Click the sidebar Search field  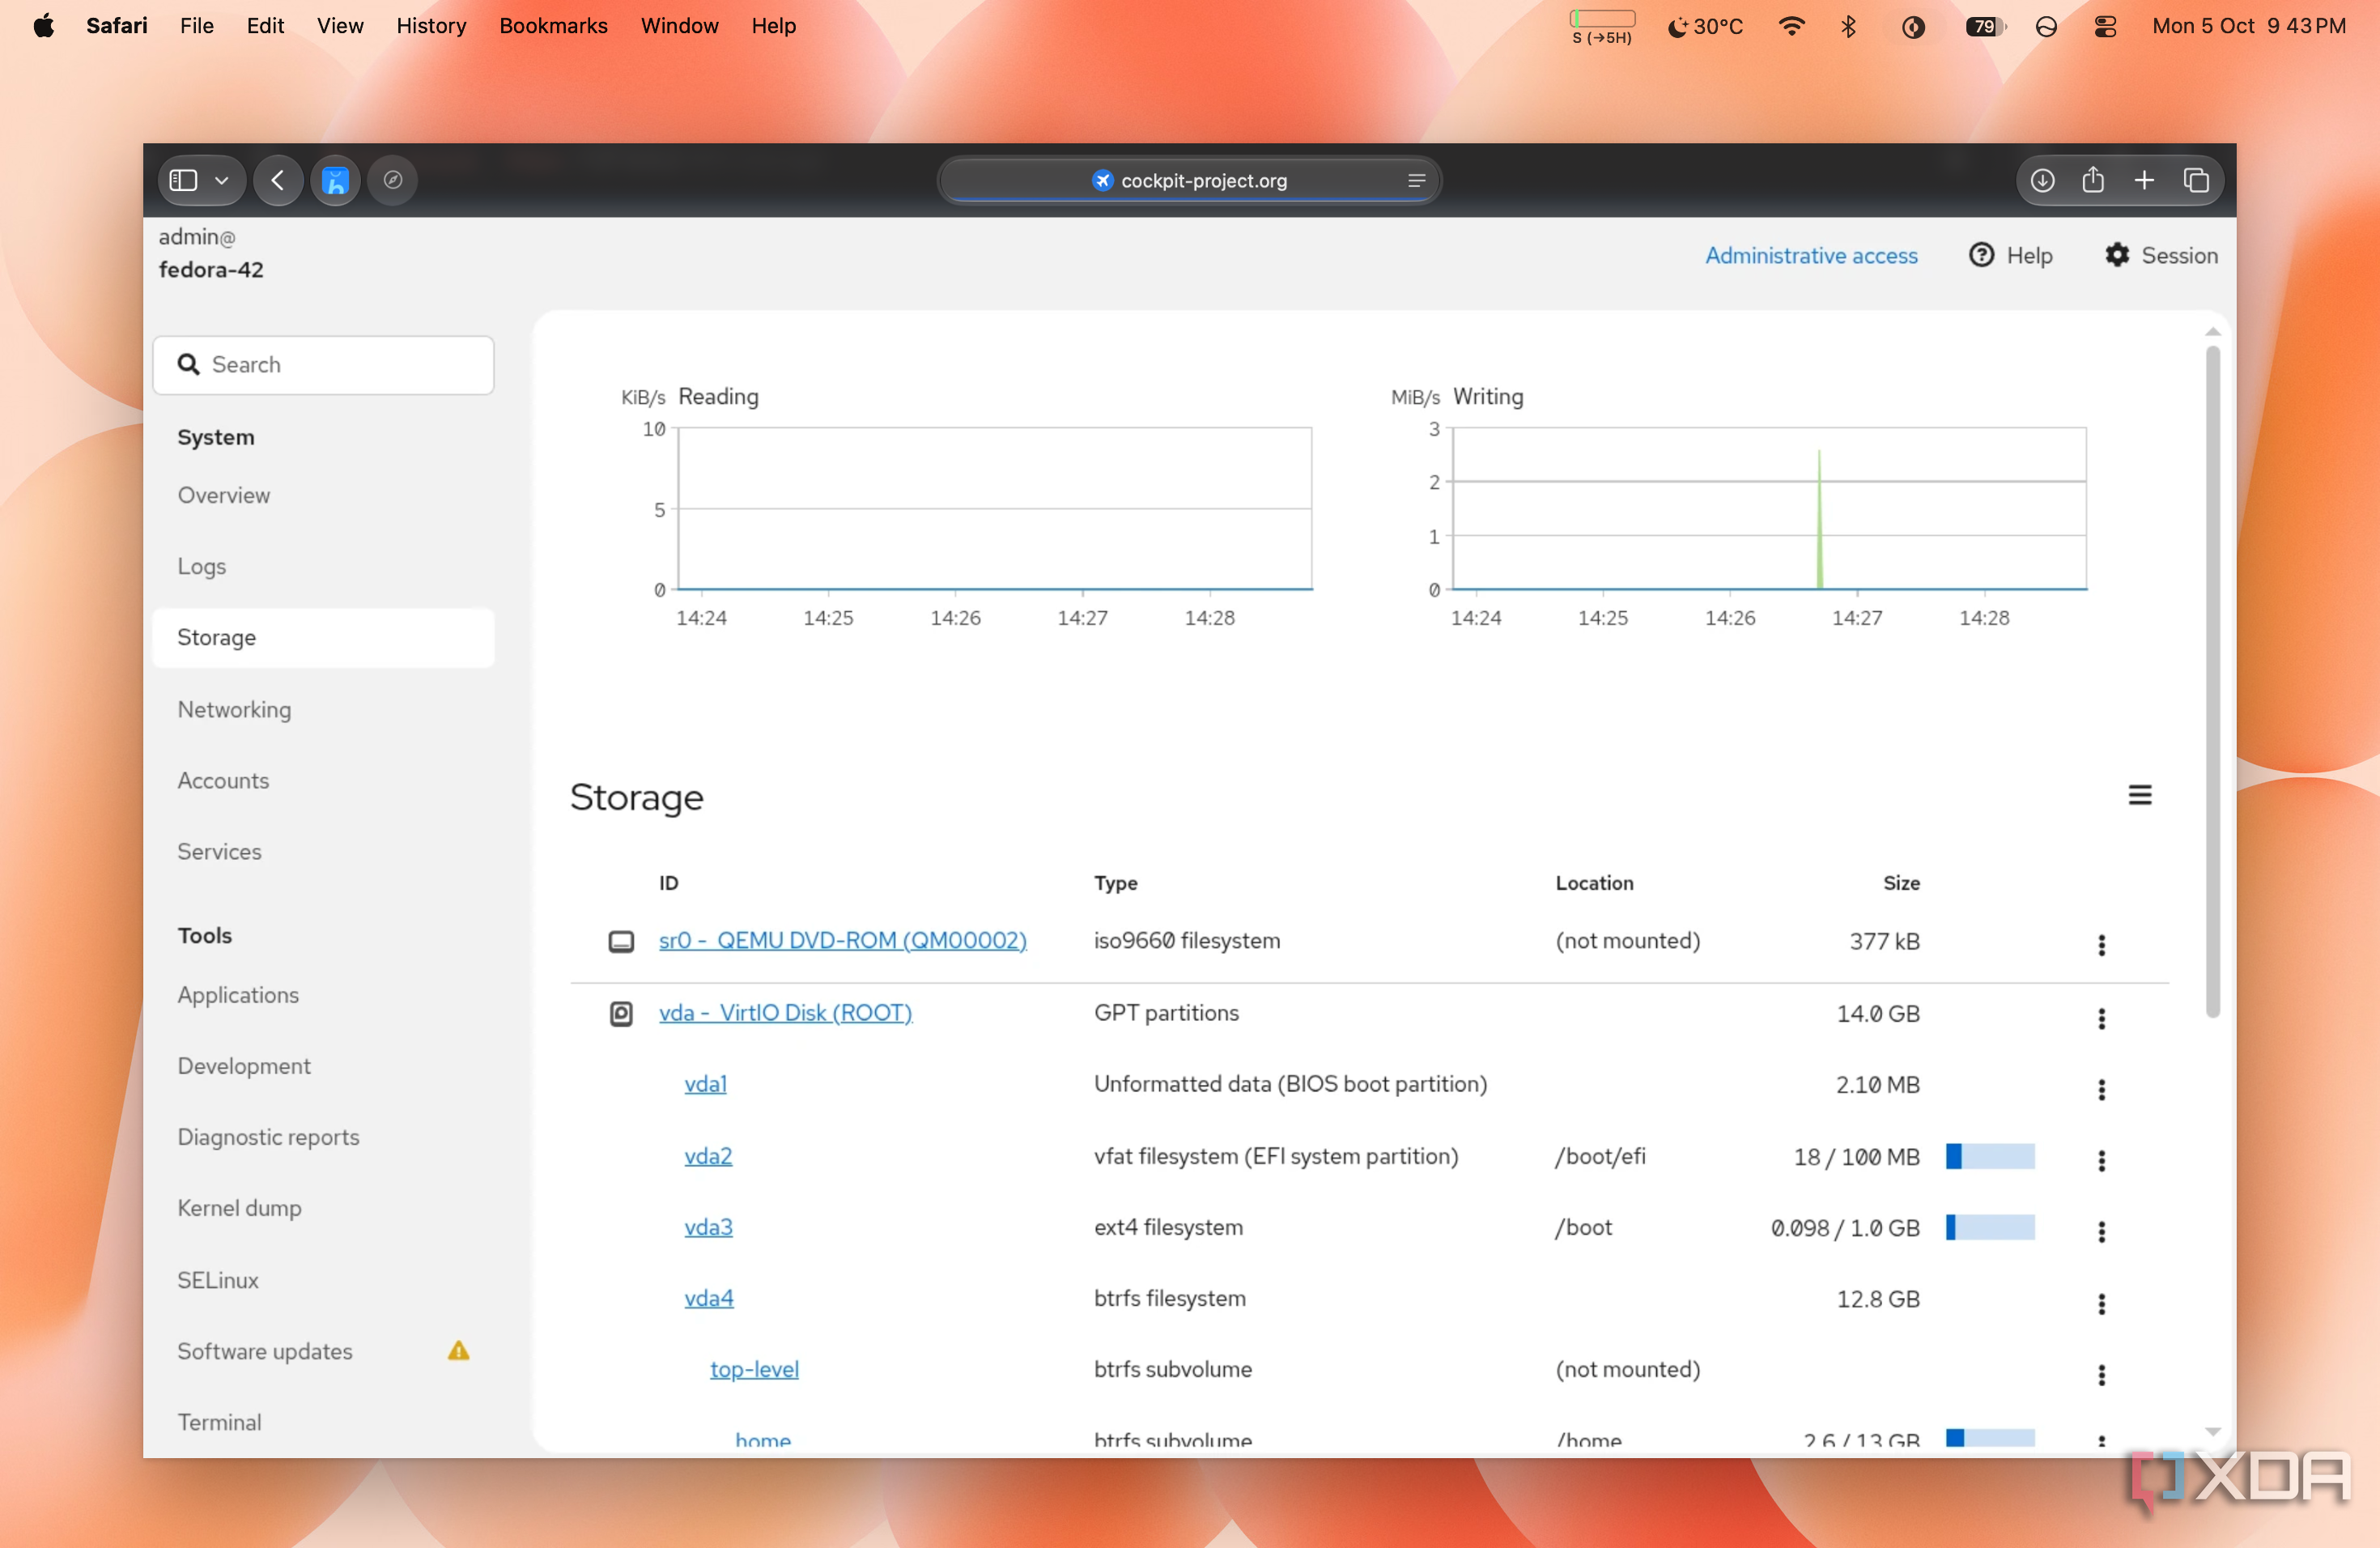pyautogui.click(x=323, y=365)
